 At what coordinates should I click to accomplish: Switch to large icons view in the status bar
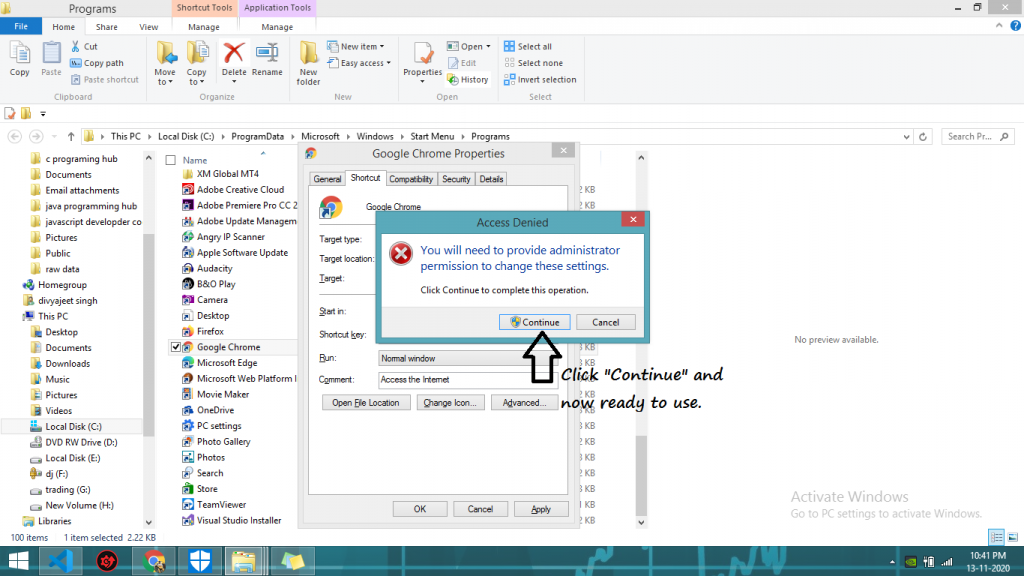coord(1012,537)
